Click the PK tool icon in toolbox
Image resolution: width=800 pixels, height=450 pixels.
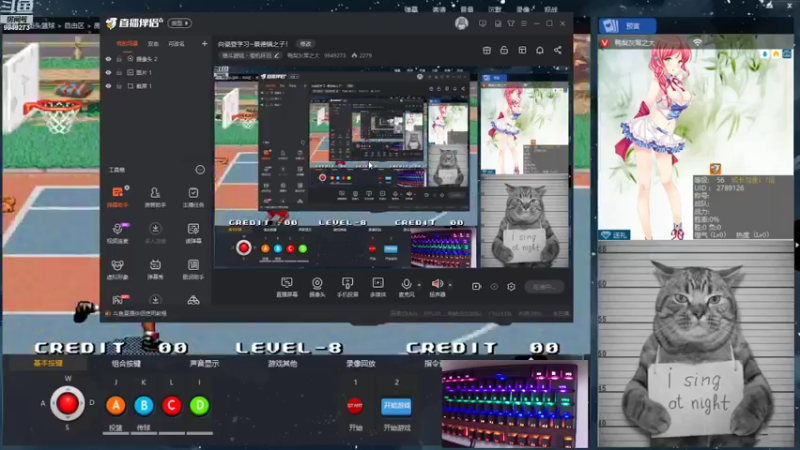pos(118,299)
